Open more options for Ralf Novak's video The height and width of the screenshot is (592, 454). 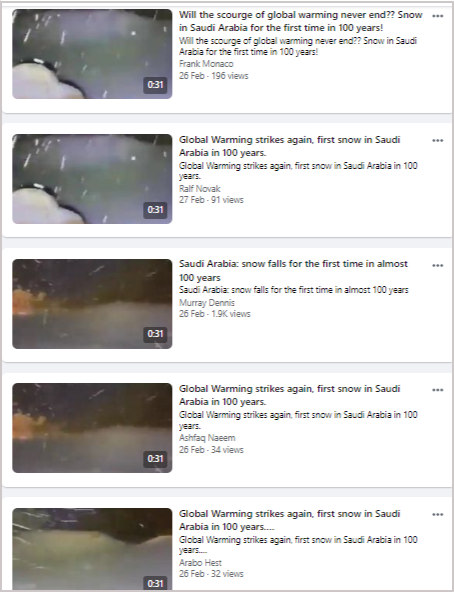pyautogui.click(x=437, y=140)
